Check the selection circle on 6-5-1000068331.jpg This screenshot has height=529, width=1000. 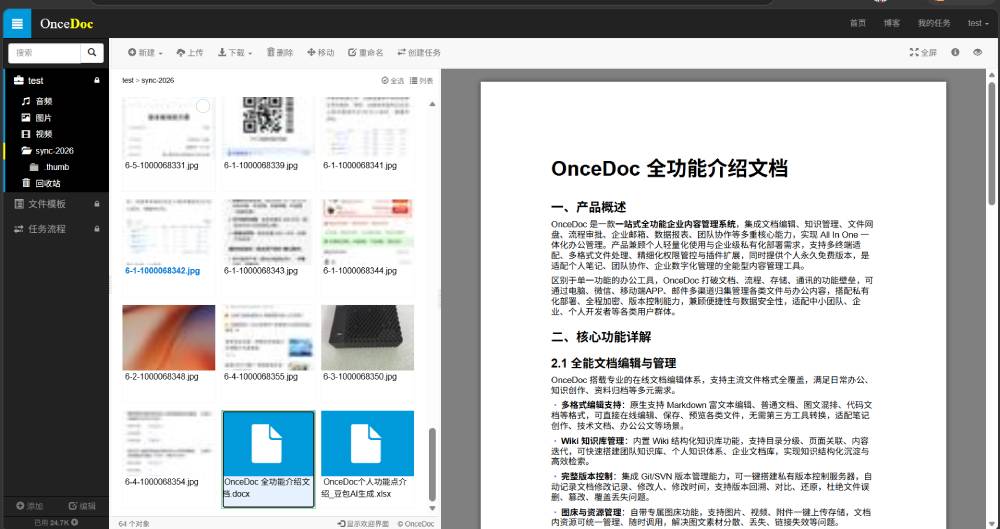point(203,107)
